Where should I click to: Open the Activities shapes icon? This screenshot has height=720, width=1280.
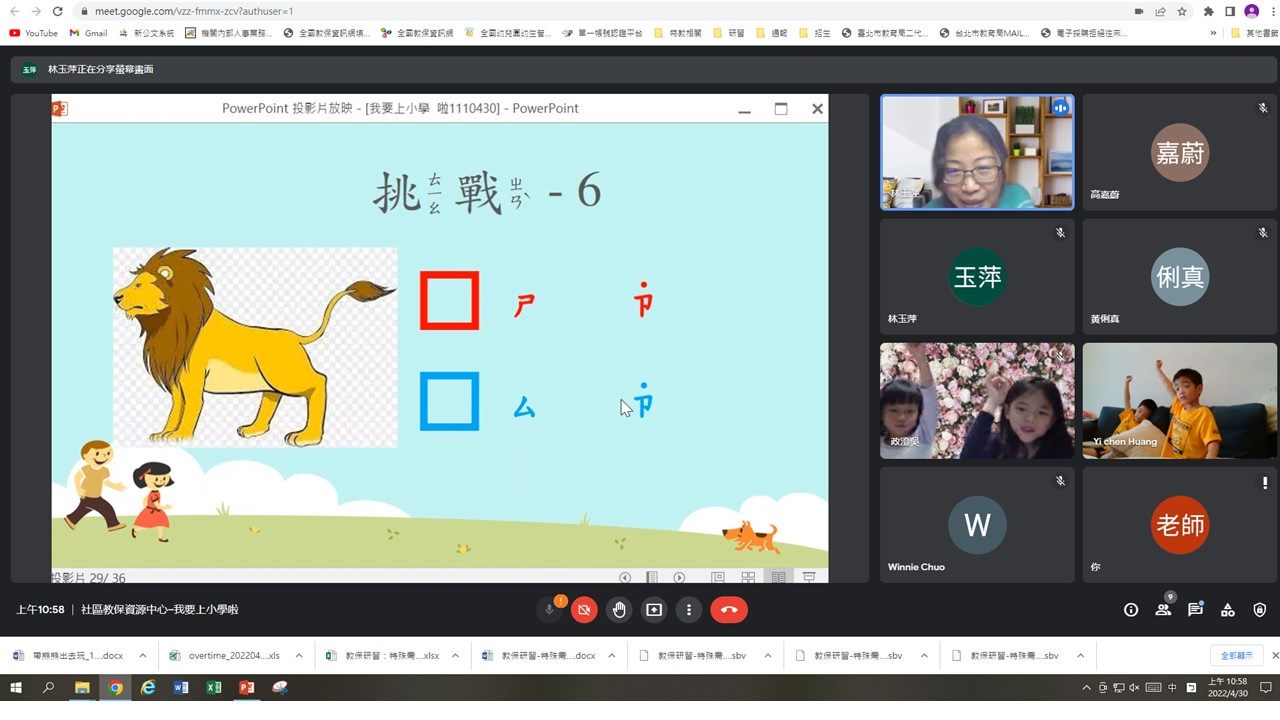[x=1228, y=610]
